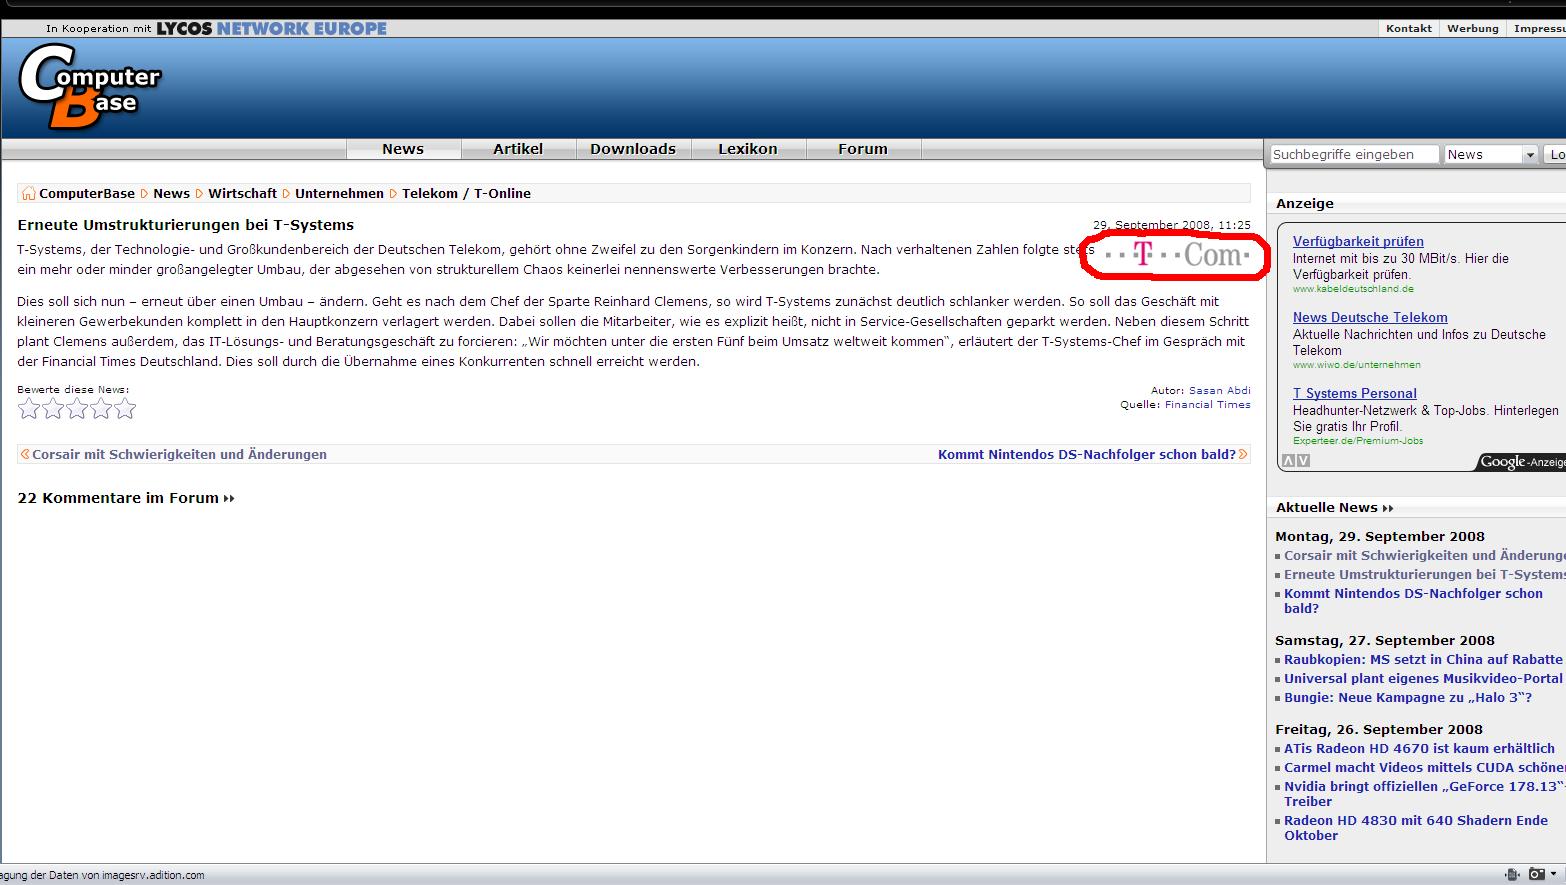Click Experteer.de/Premium-Jobs ad URL
This screenshot has height=885, width=1566.
[x=1358, y=441]
